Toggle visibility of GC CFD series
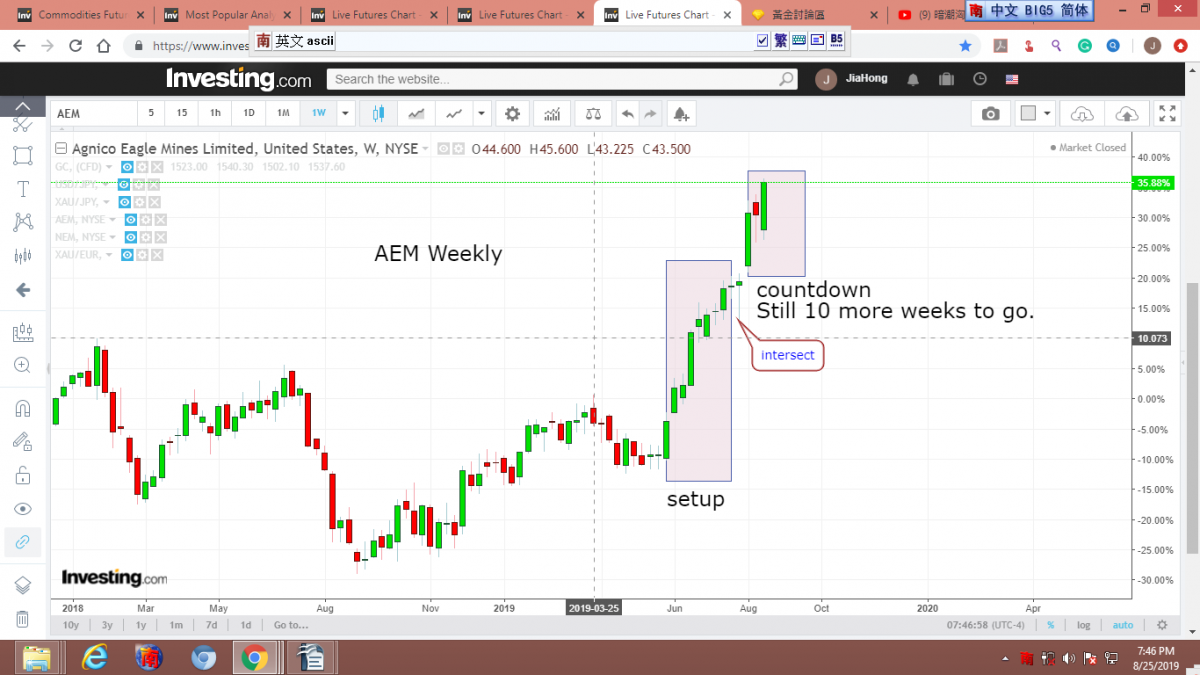1200x675 pixels. click(x=127, y=167)
